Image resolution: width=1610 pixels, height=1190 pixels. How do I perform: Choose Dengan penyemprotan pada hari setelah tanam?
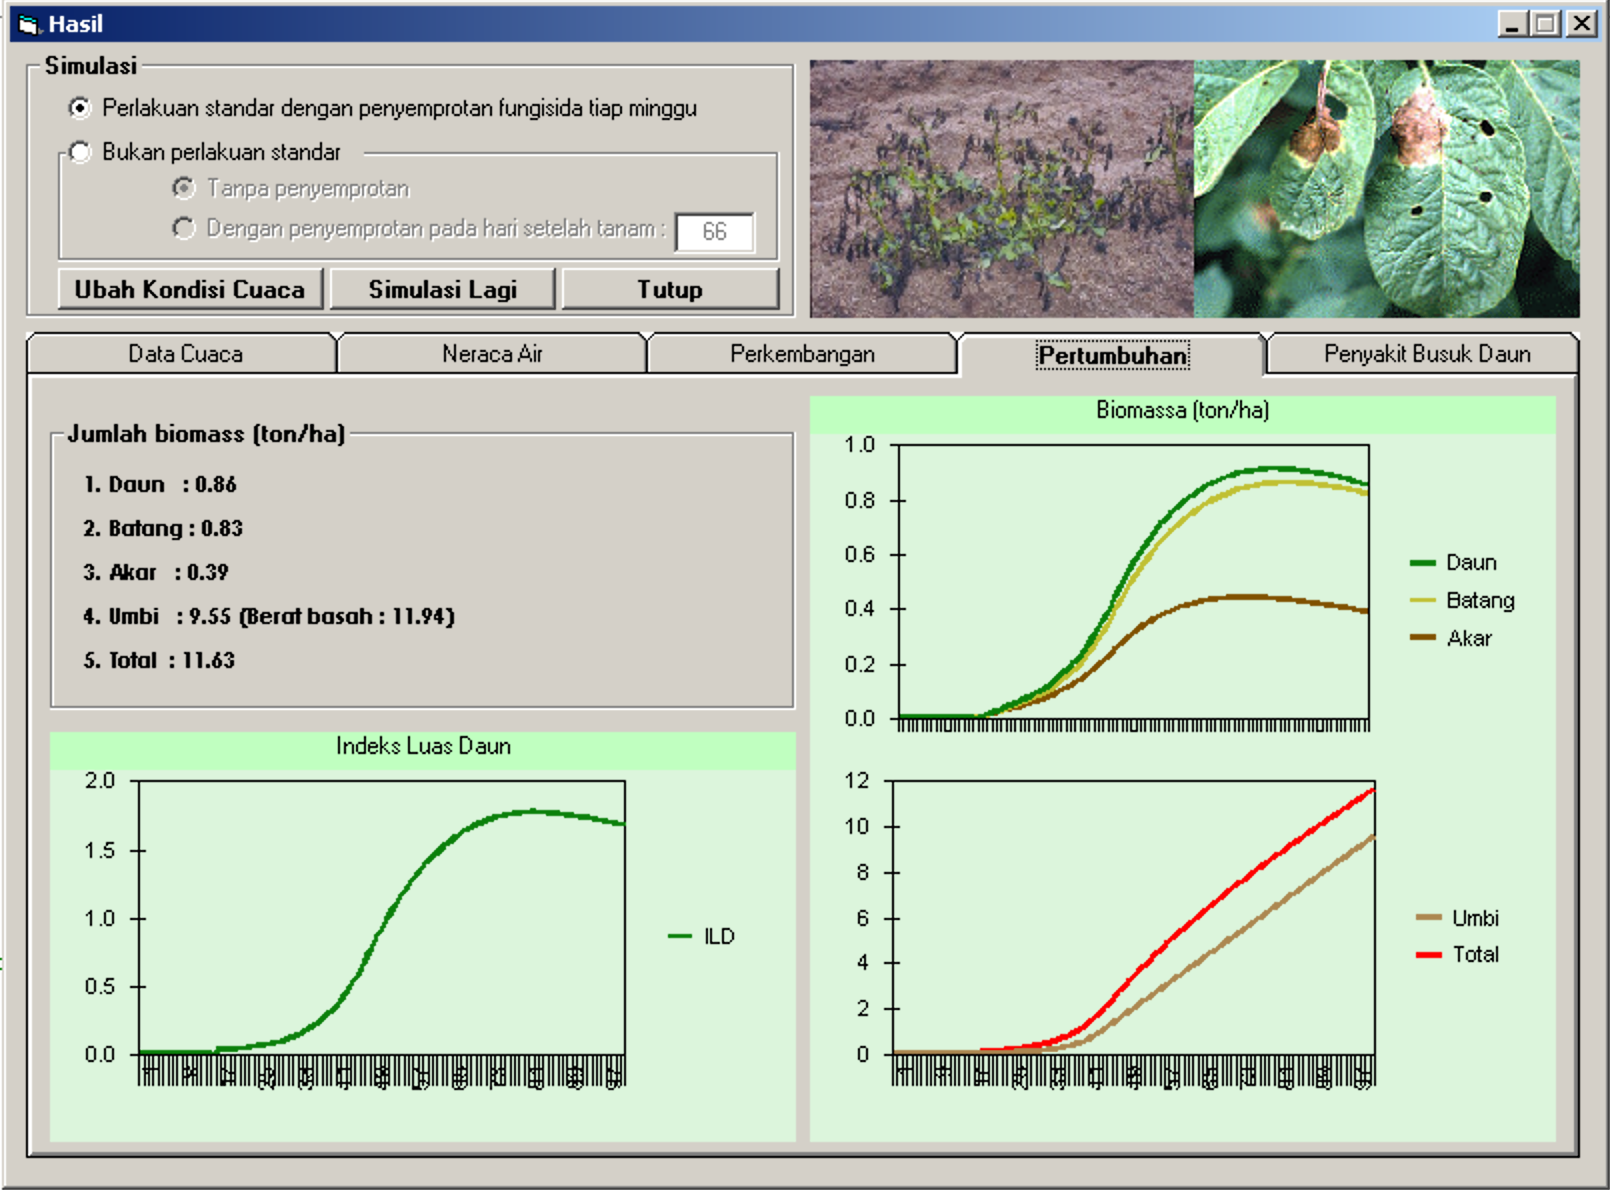tap(184, 229)
